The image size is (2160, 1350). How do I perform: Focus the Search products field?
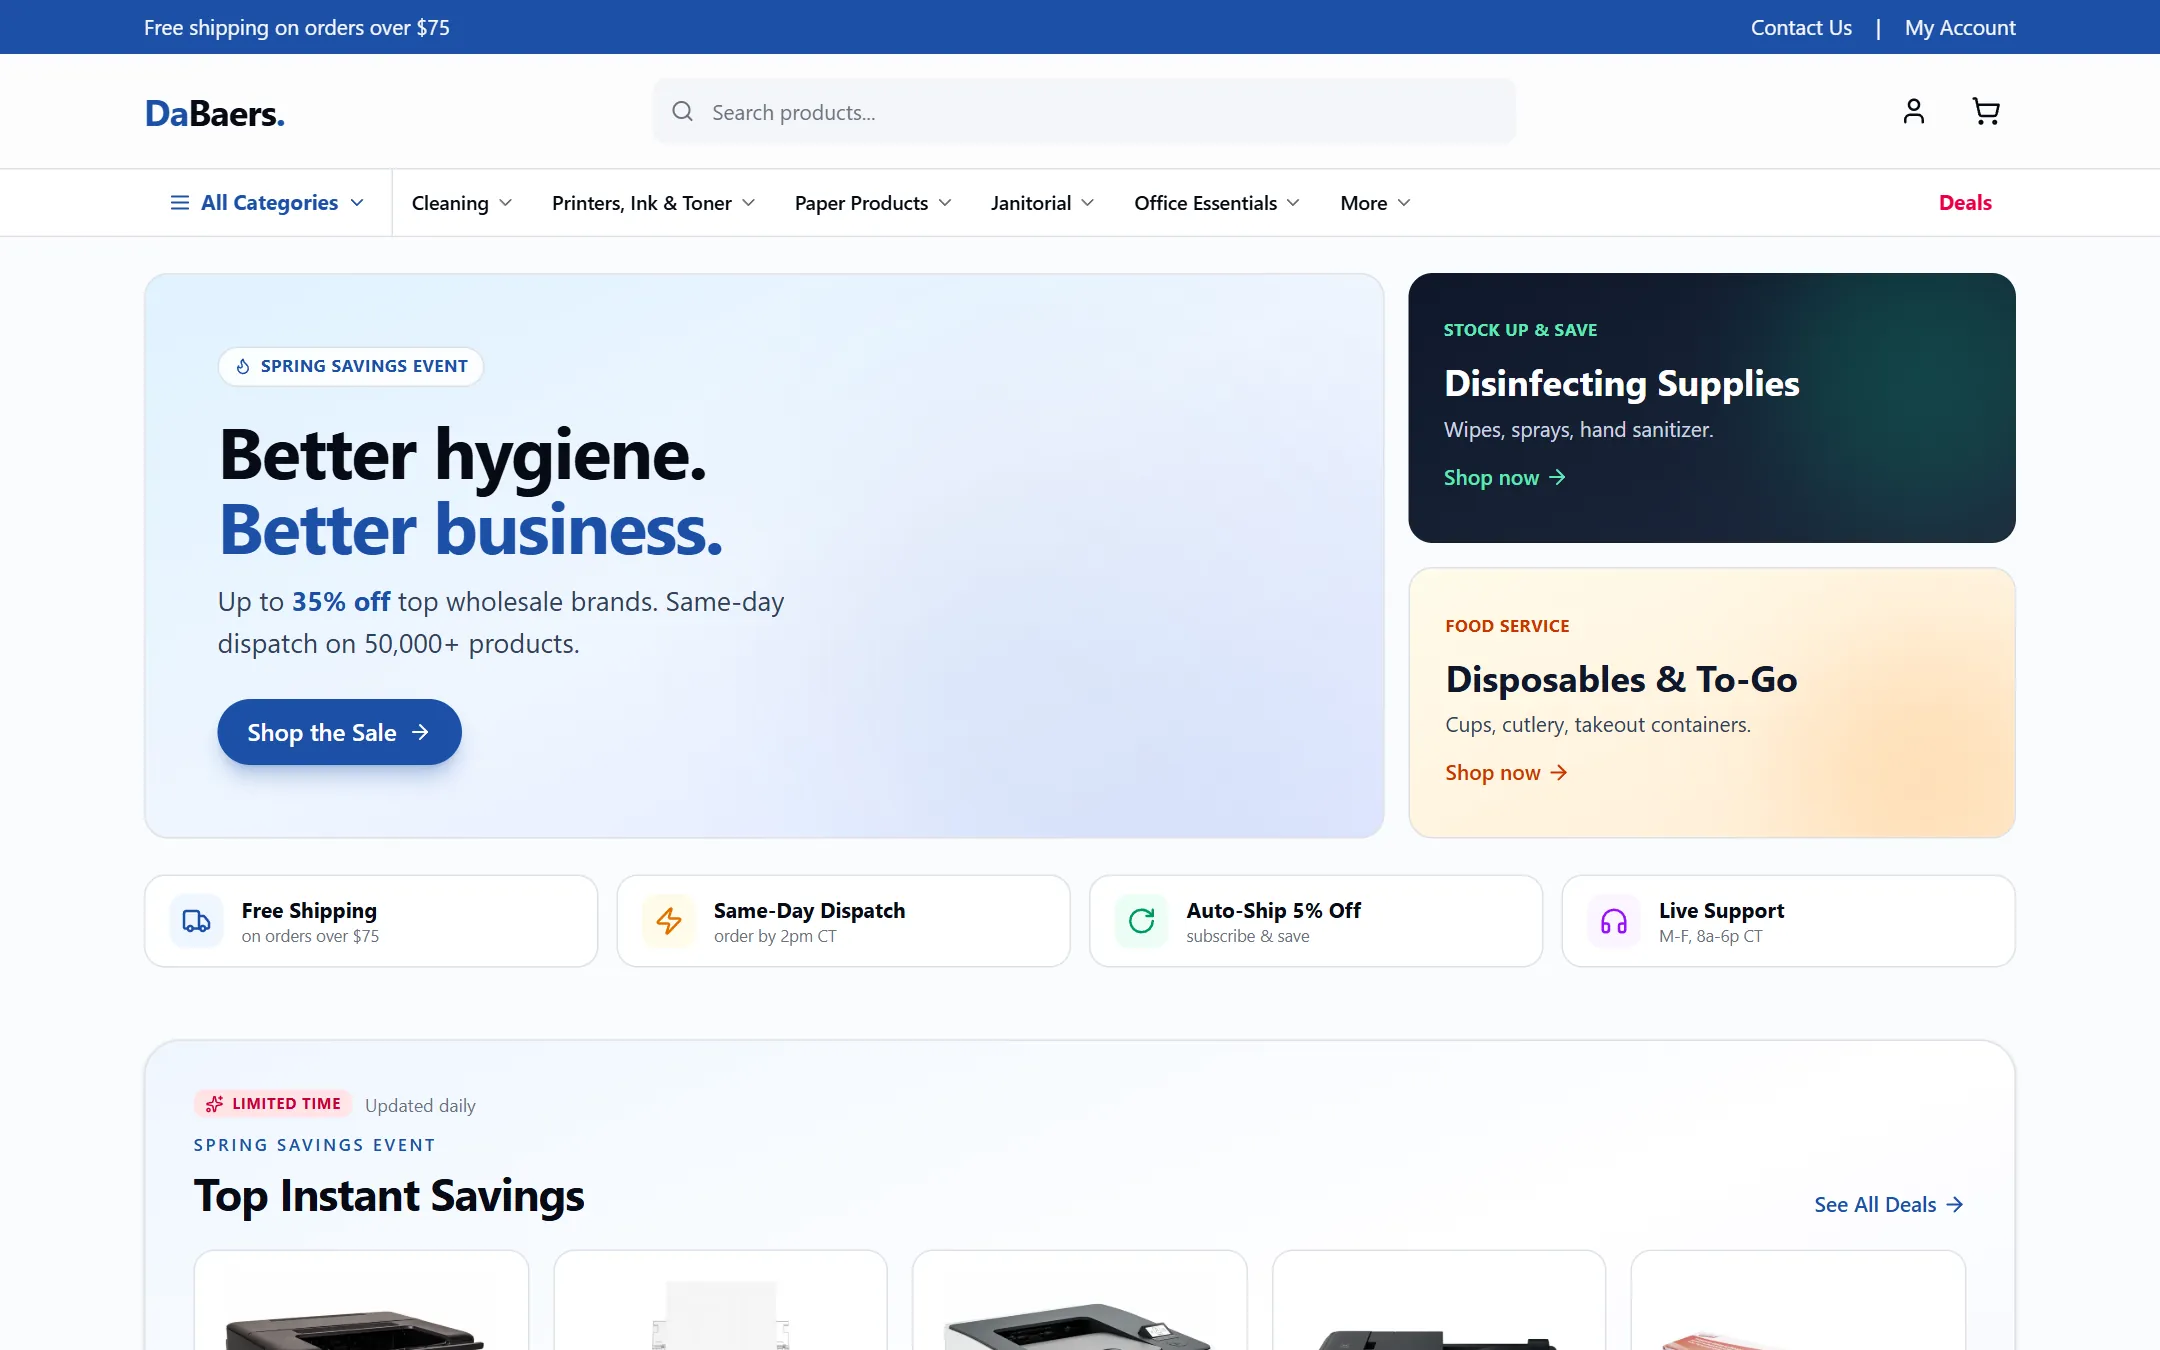[x=1084, y=112]
